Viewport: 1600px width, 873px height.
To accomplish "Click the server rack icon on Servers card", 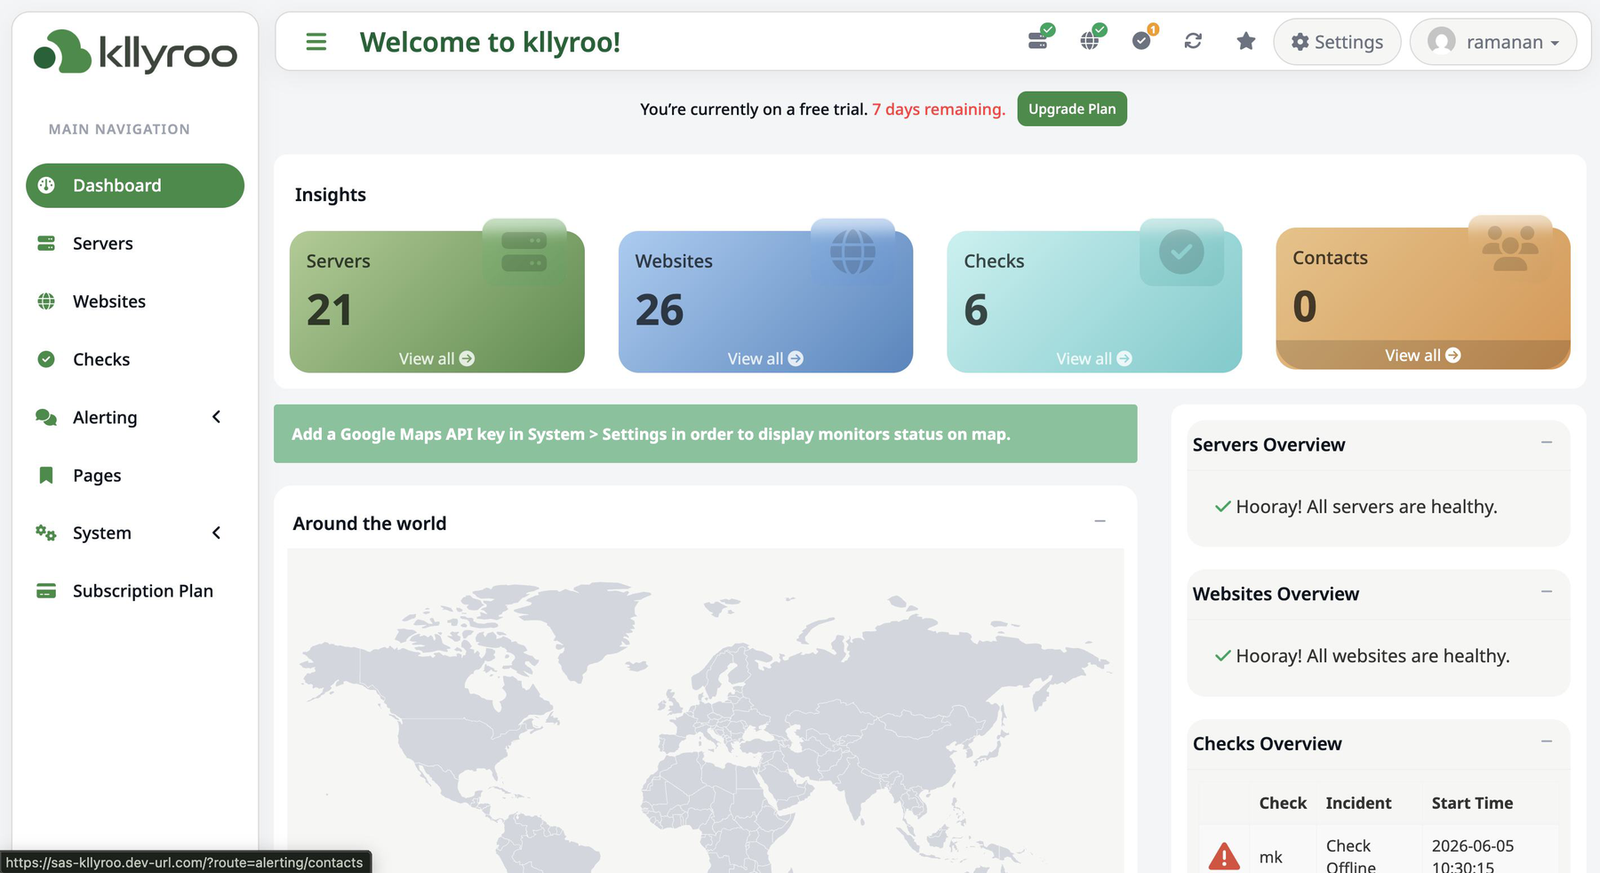I will click(524, 252).
